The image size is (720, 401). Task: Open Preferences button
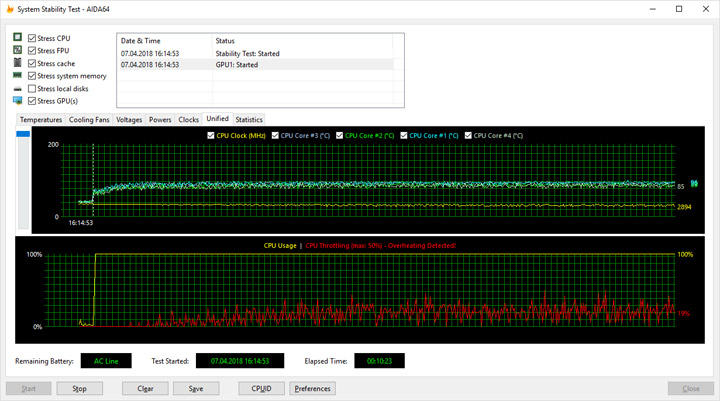click(x=313, y=389)
